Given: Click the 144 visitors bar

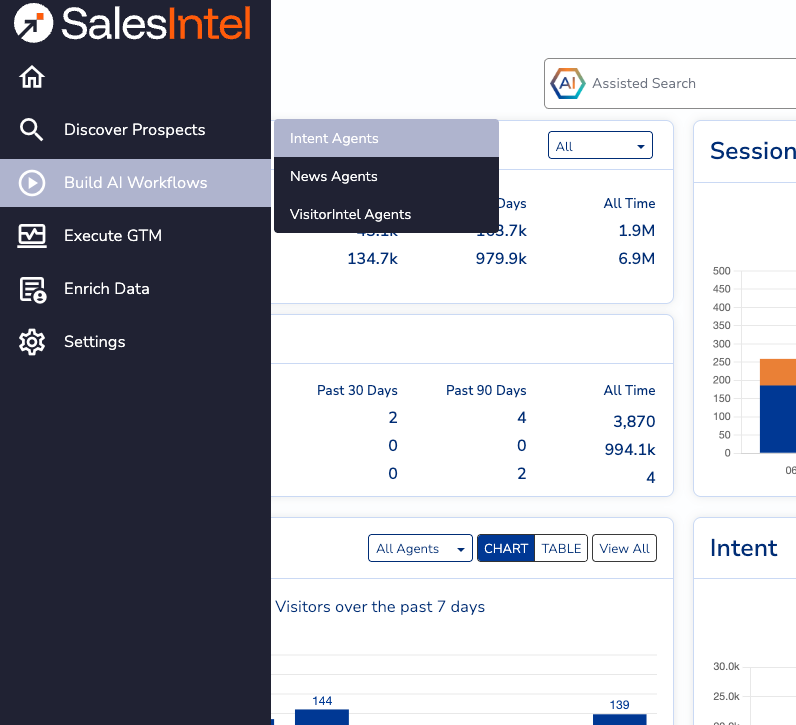Looking at the screenshot, I should [x=322, y=717].
